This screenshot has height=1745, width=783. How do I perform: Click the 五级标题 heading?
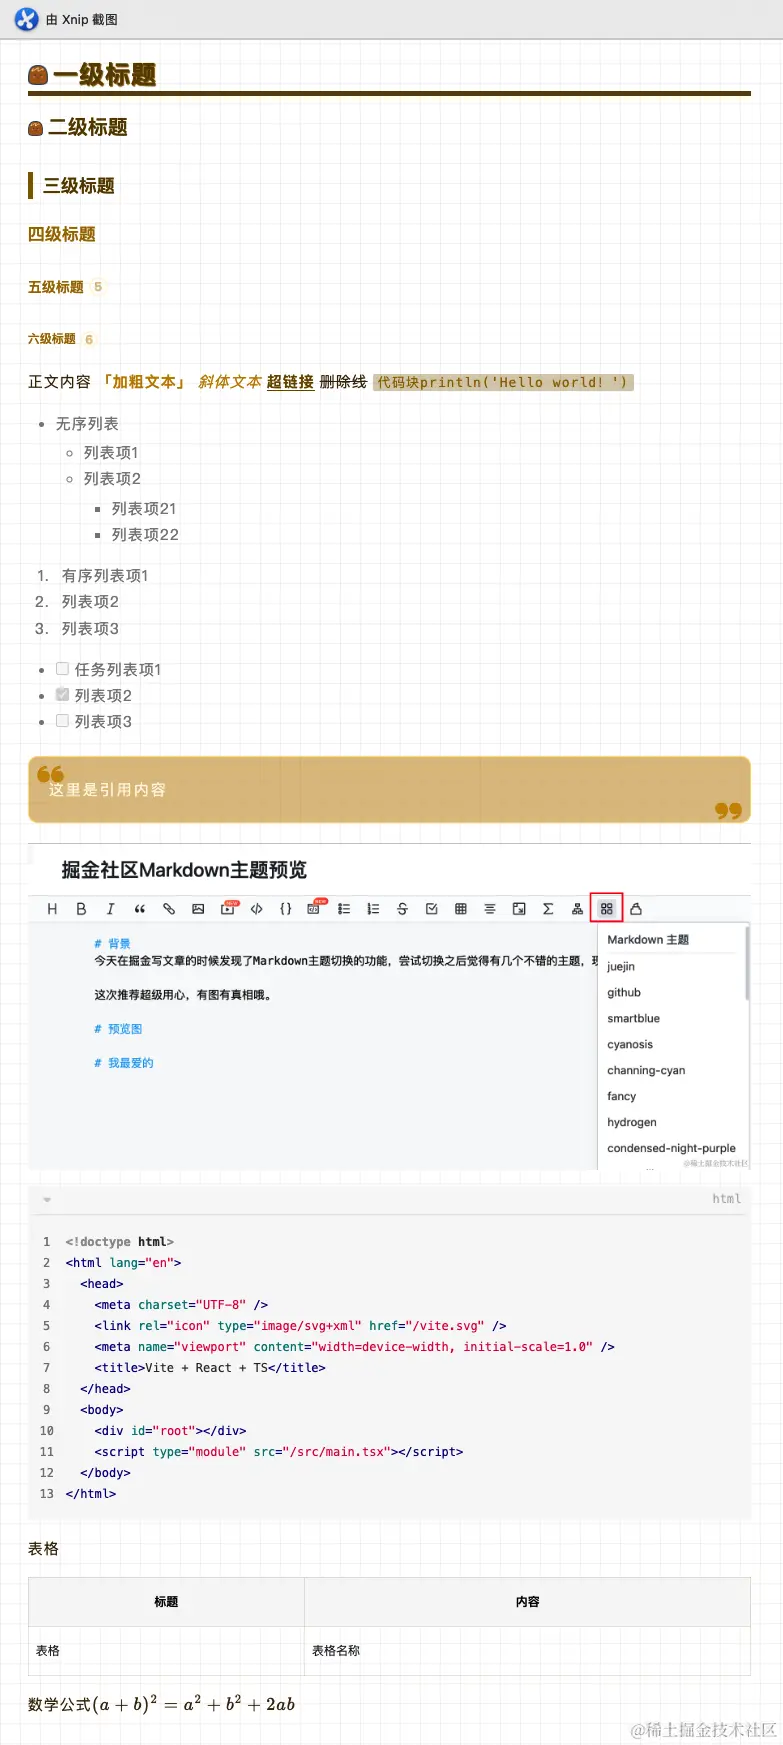56,287
